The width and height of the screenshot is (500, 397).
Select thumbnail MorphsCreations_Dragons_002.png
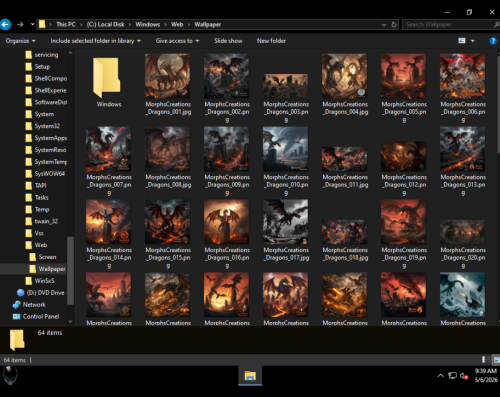point(226,76)
